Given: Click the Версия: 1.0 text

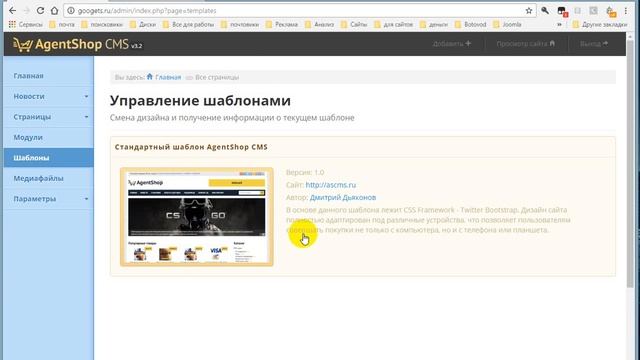Looking at the screenshot, I should click(x=305, y=172).
